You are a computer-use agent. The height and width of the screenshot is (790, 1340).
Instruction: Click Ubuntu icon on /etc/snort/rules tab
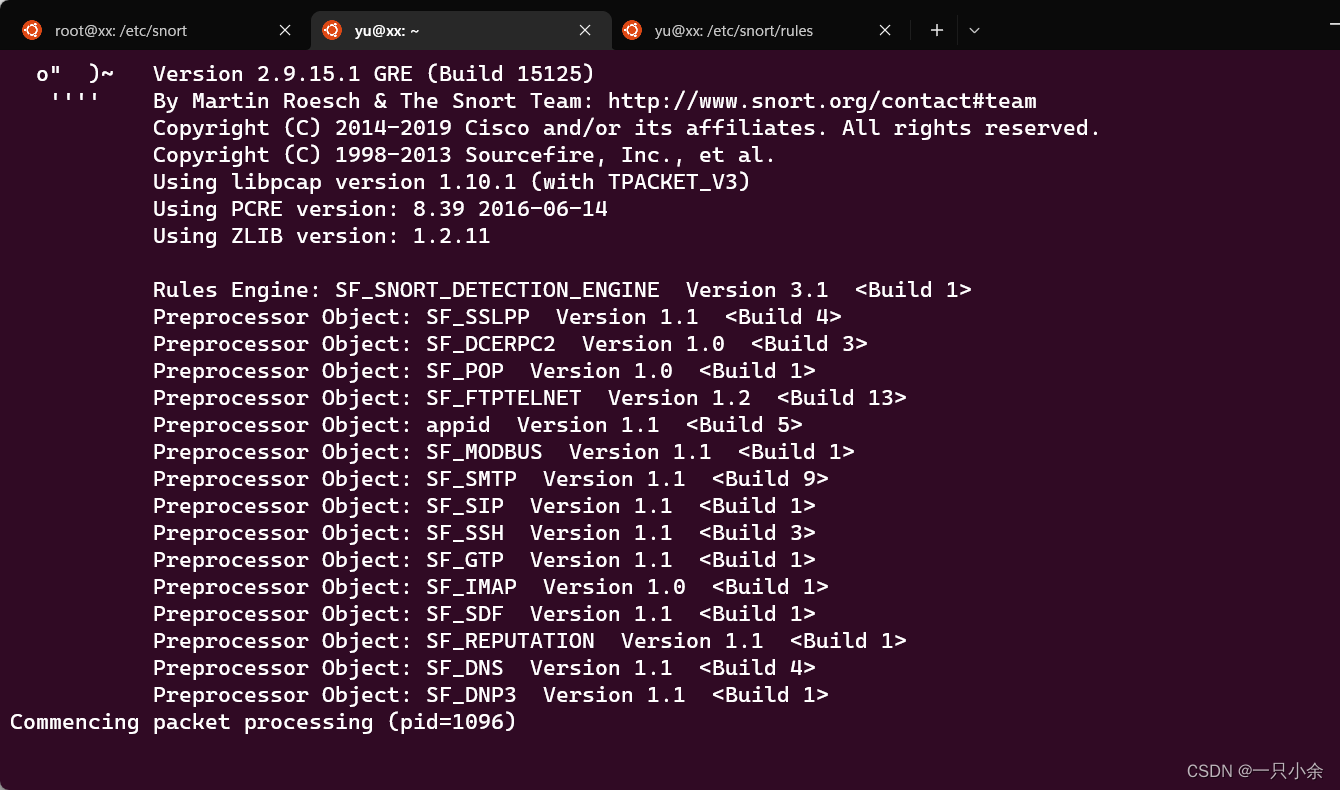(632, 30)
